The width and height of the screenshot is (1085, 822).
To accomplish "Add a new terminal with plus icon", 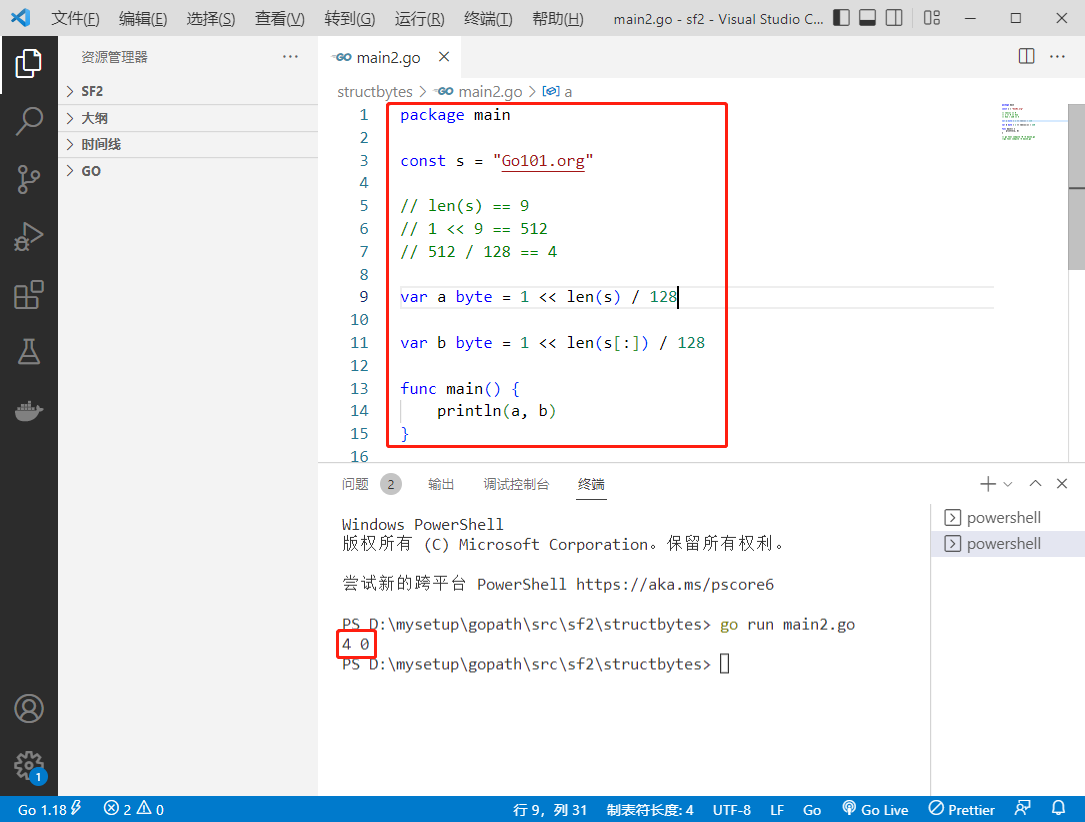I will tap(987, 484).
